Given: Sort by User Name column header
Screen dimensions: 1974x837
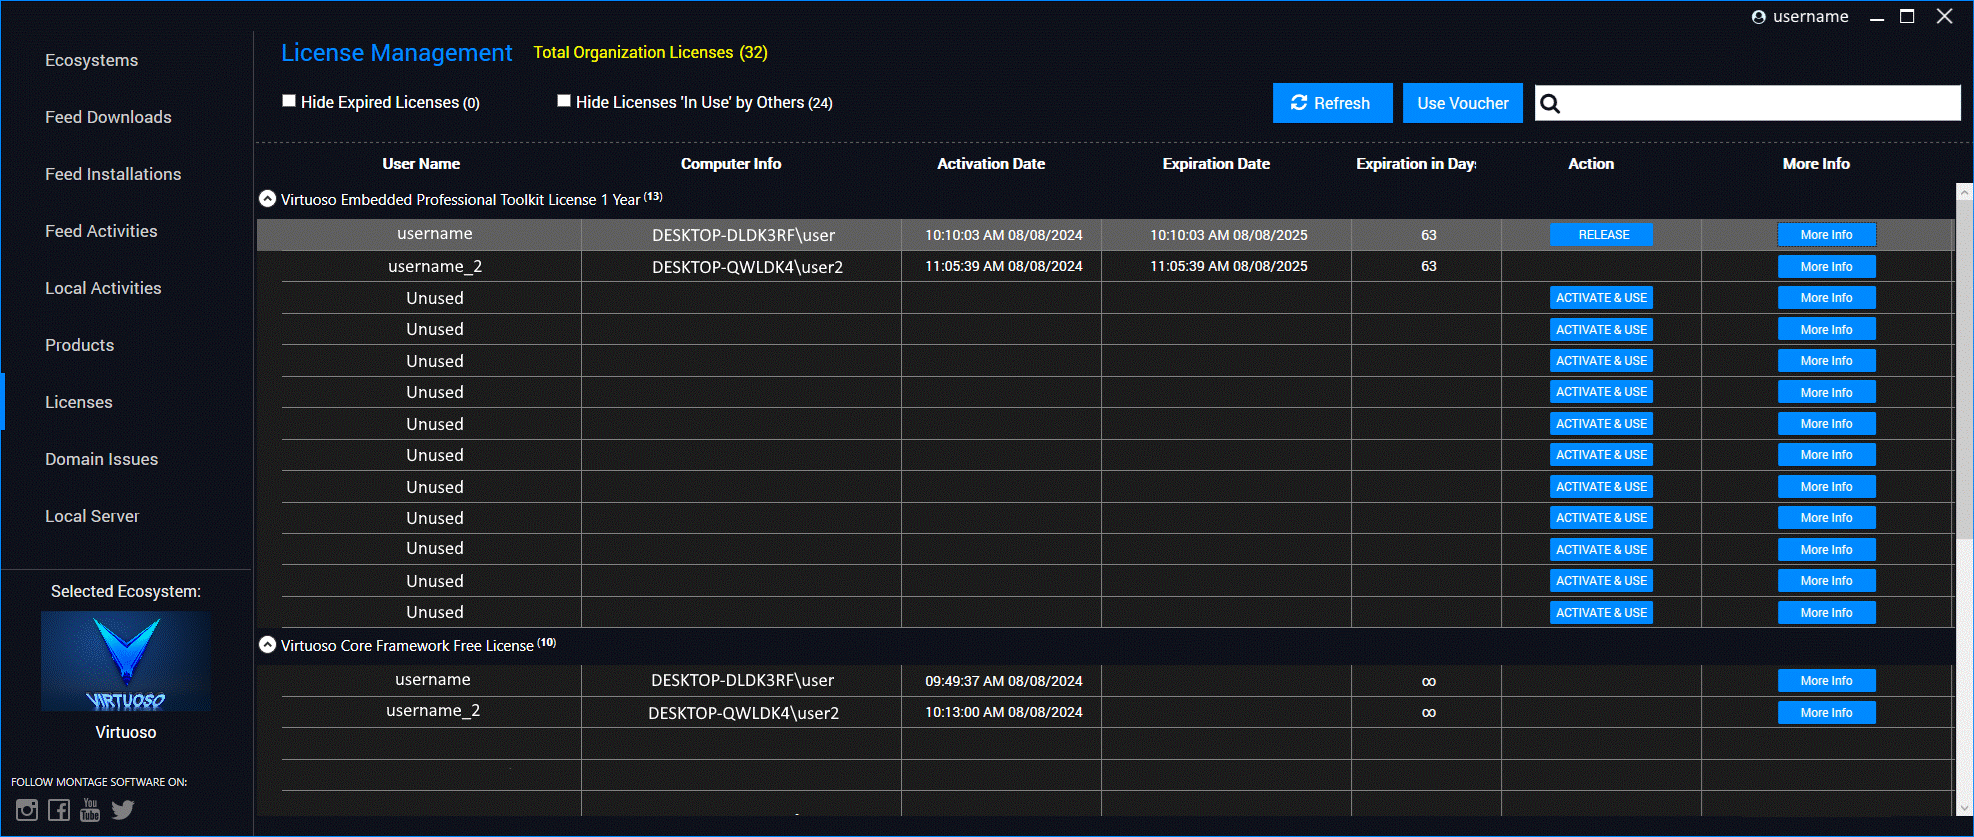Looking at the screenshot, I should (421, 164).
